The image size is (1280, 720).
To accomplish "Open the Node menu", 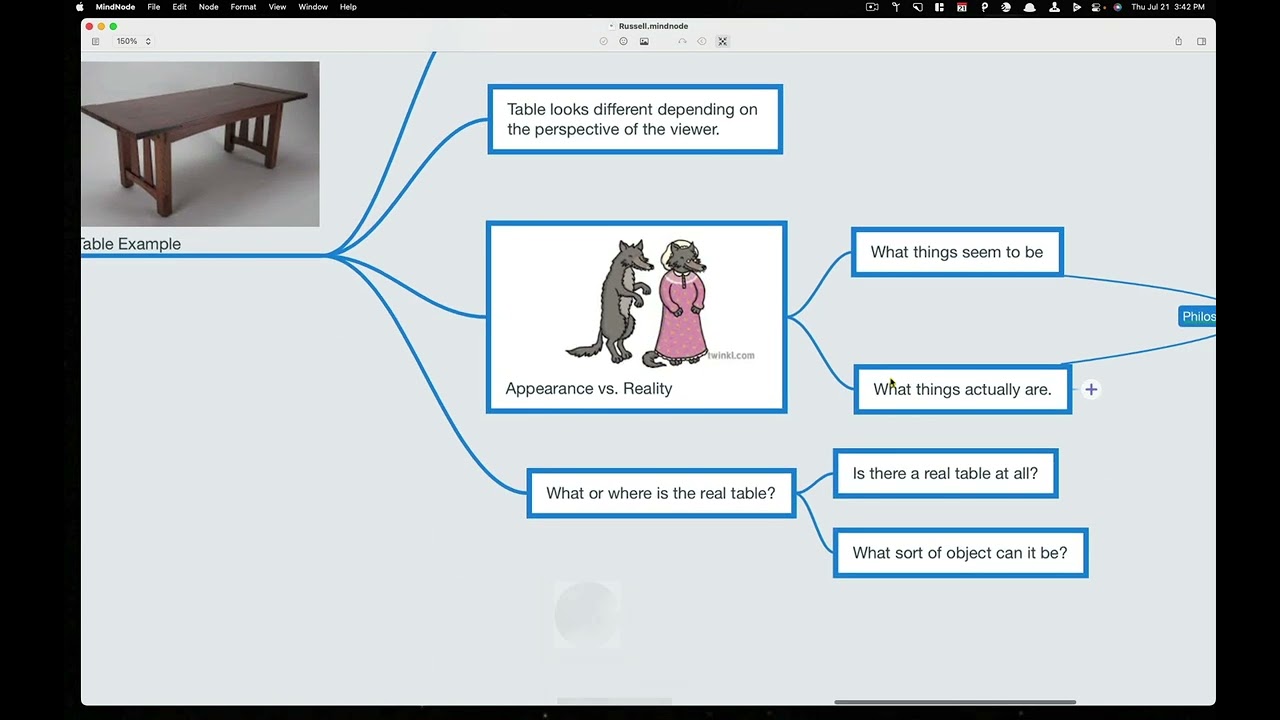I will coord(208,7).
